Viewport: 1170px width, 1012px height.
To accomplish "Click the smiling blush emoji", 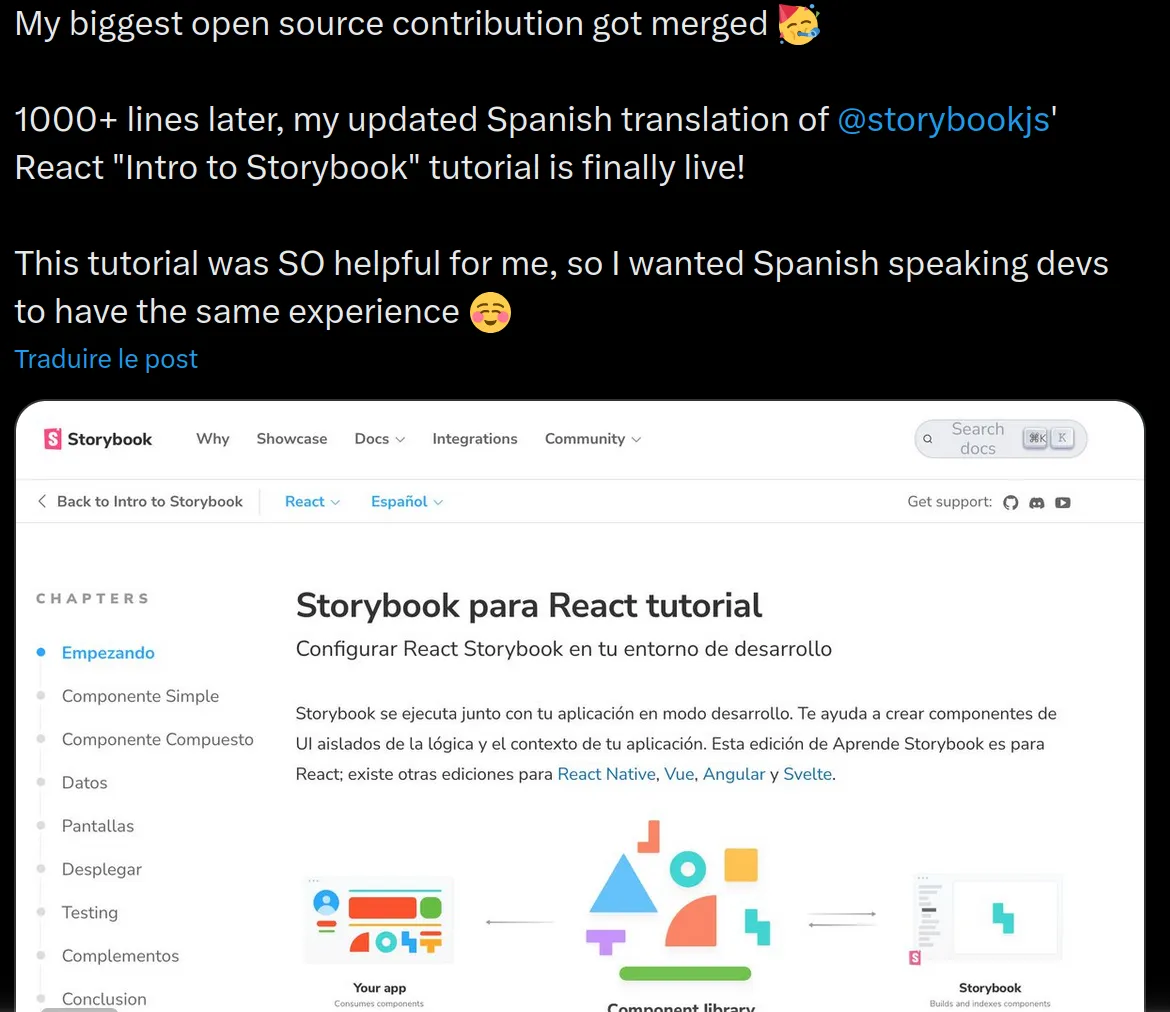I will [490, 312].
